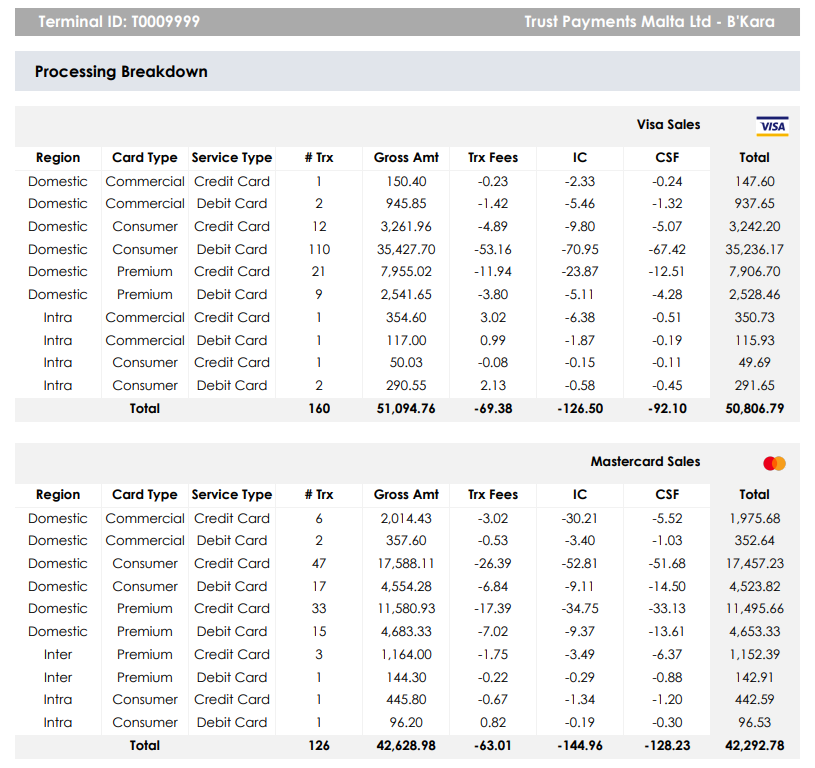Select Visa gross amount cell 35,427.70
This screenshot has width=815, height=768.
(406, 249)
